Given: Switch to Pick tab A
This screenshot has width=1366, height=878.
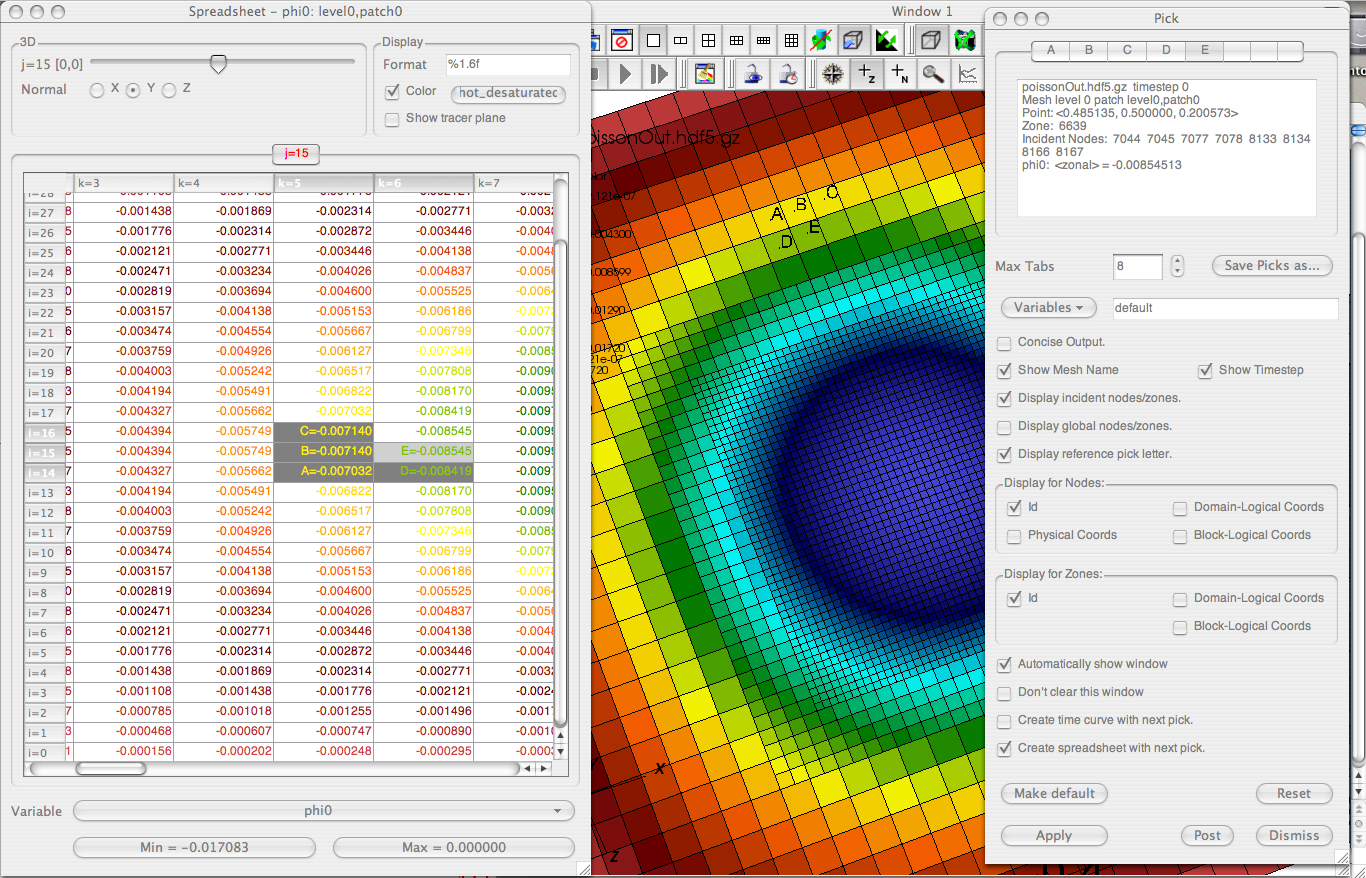Looking at the screenshot, I should [1050, 50].
